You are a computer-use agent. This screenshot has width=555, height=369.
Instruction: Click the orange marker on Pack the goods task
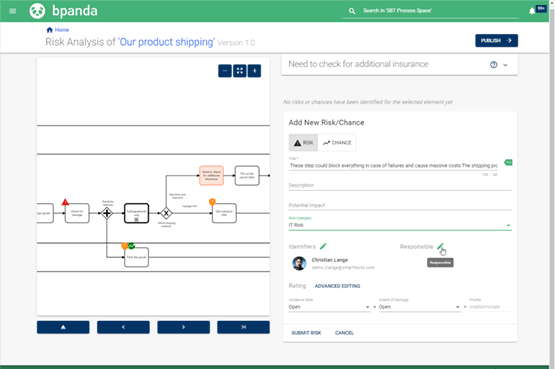pyautogui.click(x=125, y=246)
